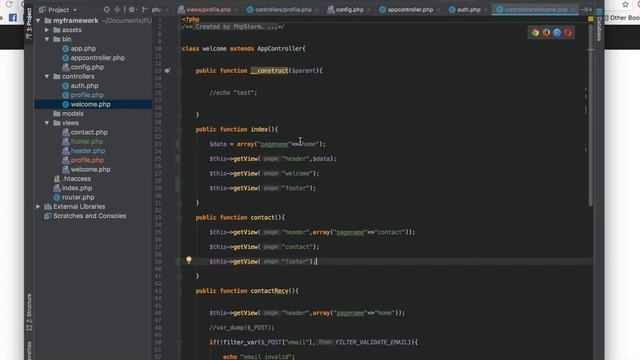Hide the Project tool window
The height and width of the screenshot is (360, 640).
145,9
